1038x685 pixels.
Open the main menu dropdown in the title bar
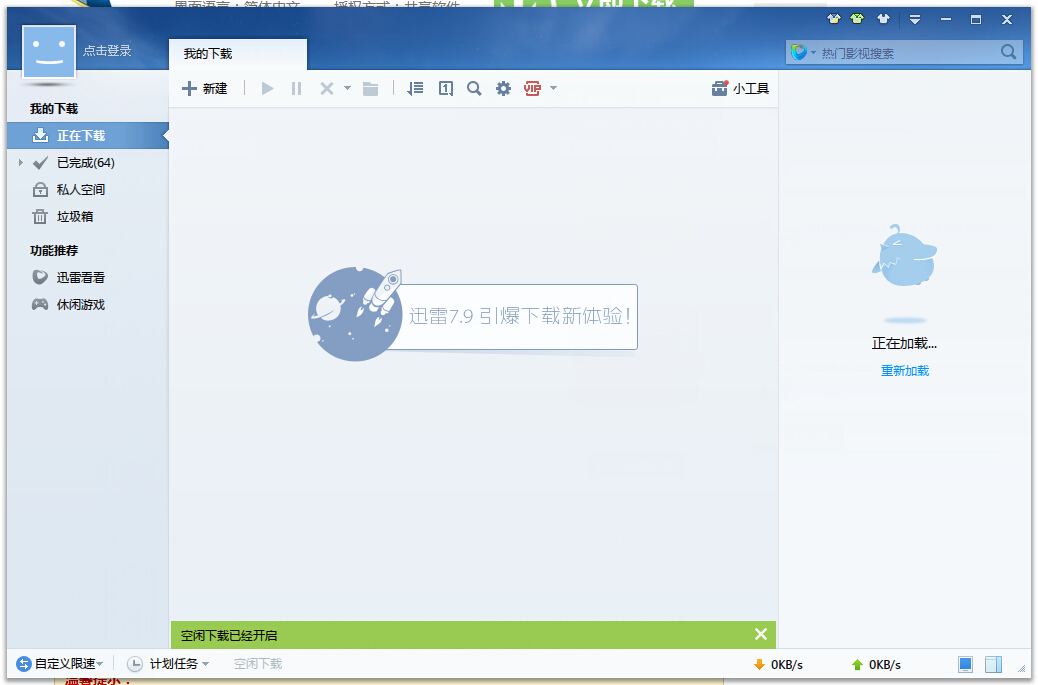point(915,20)
